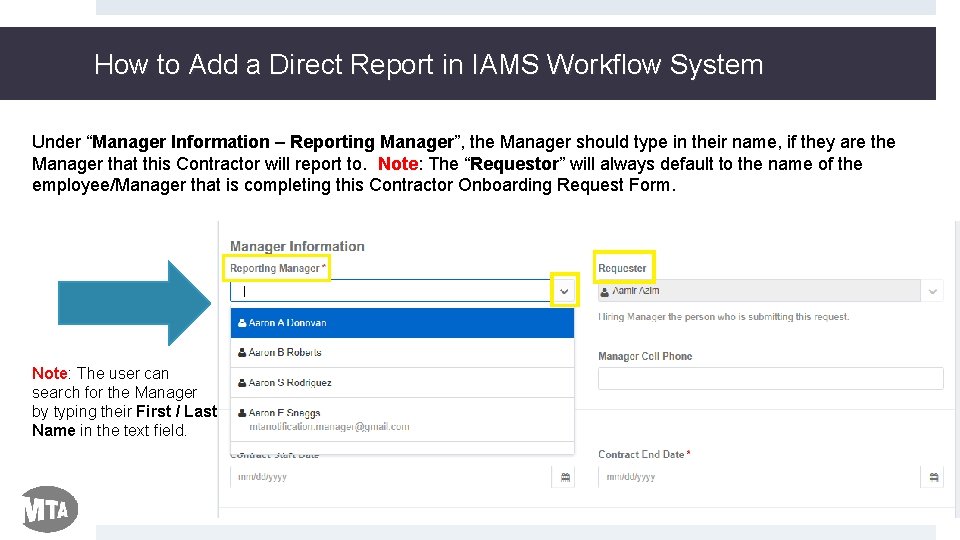Click the person icon next to Aamir Azim
This screenshot has width=960, height=540.
click(x=604, y=291)
